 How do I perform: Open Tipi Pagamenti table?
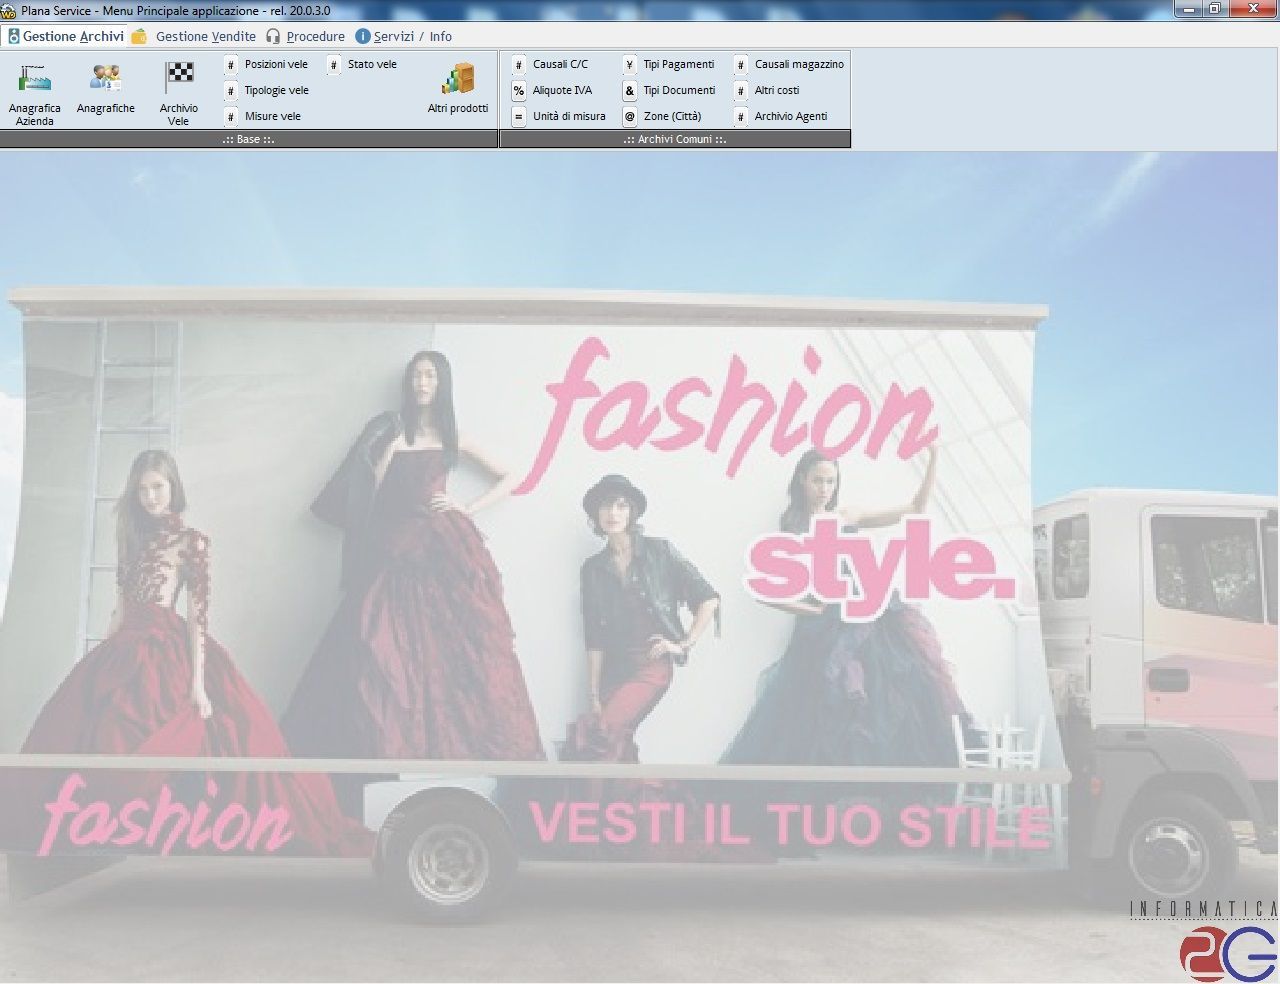tap(679, 64)
